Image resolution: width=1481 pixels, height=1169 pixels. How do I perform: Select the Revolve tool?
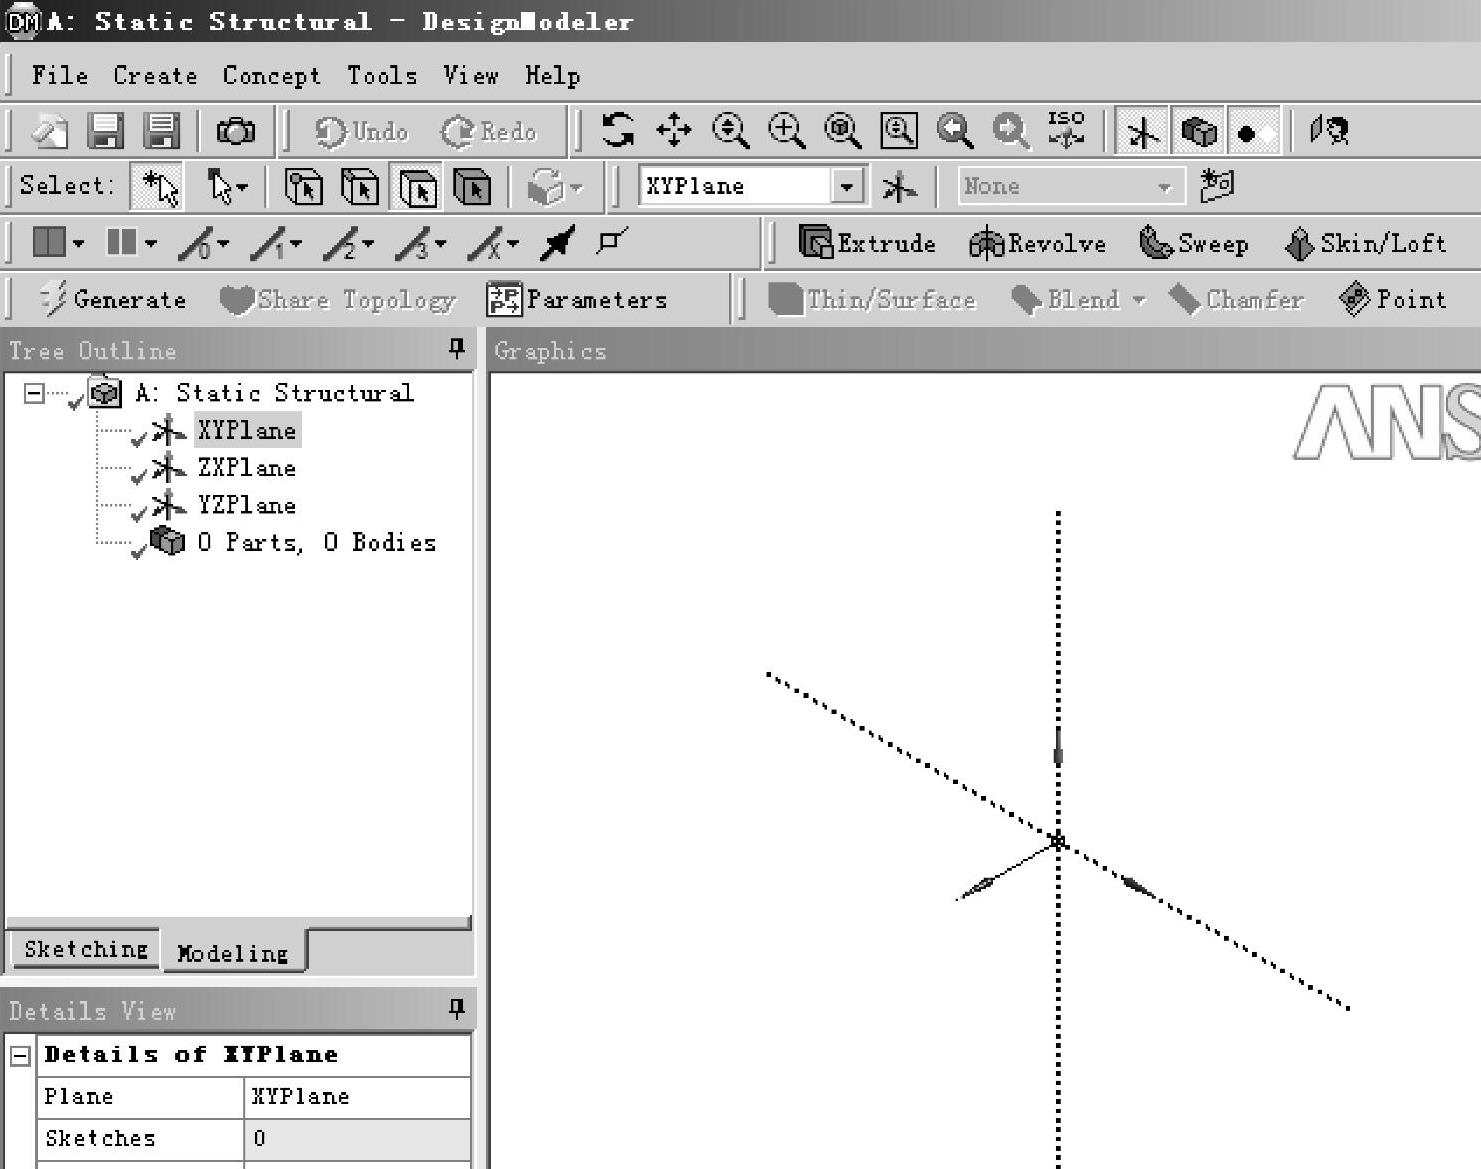click(x=986, y=243)
